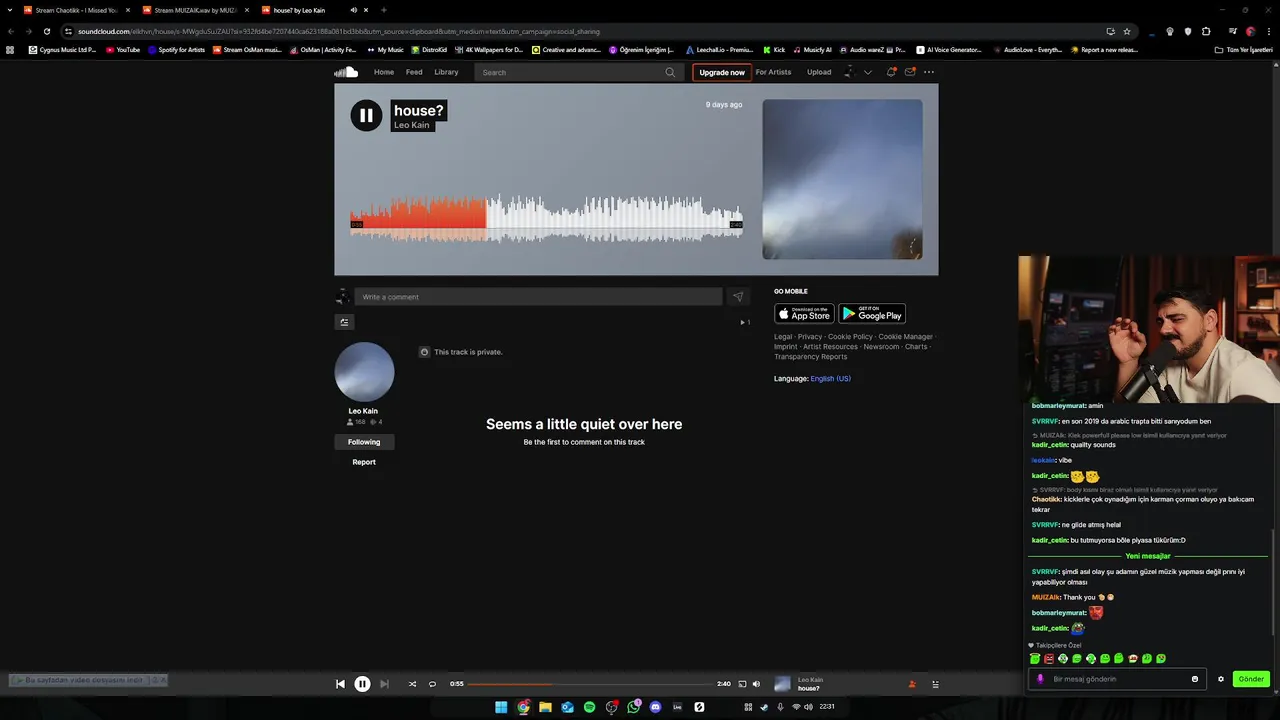The width and height of the screenshot is (1280, 720).
Task: Open SoundCloud messages envelope
Action: [910, 72]
